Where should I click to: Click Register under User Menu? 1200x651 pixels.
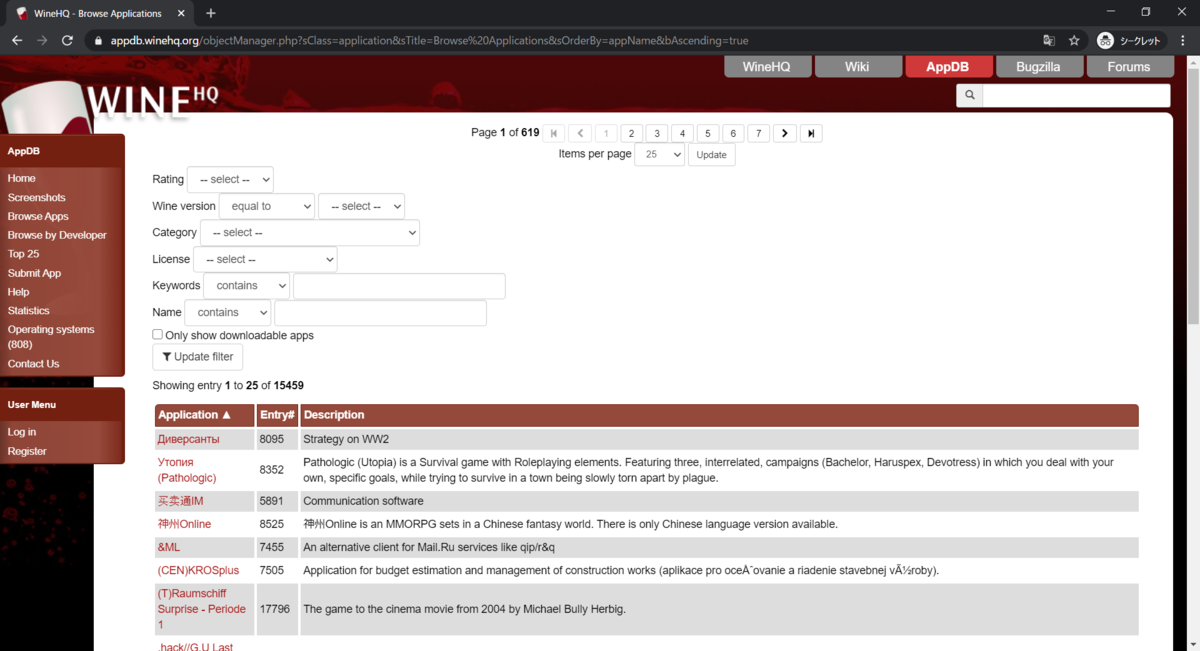tap(27, 451)
